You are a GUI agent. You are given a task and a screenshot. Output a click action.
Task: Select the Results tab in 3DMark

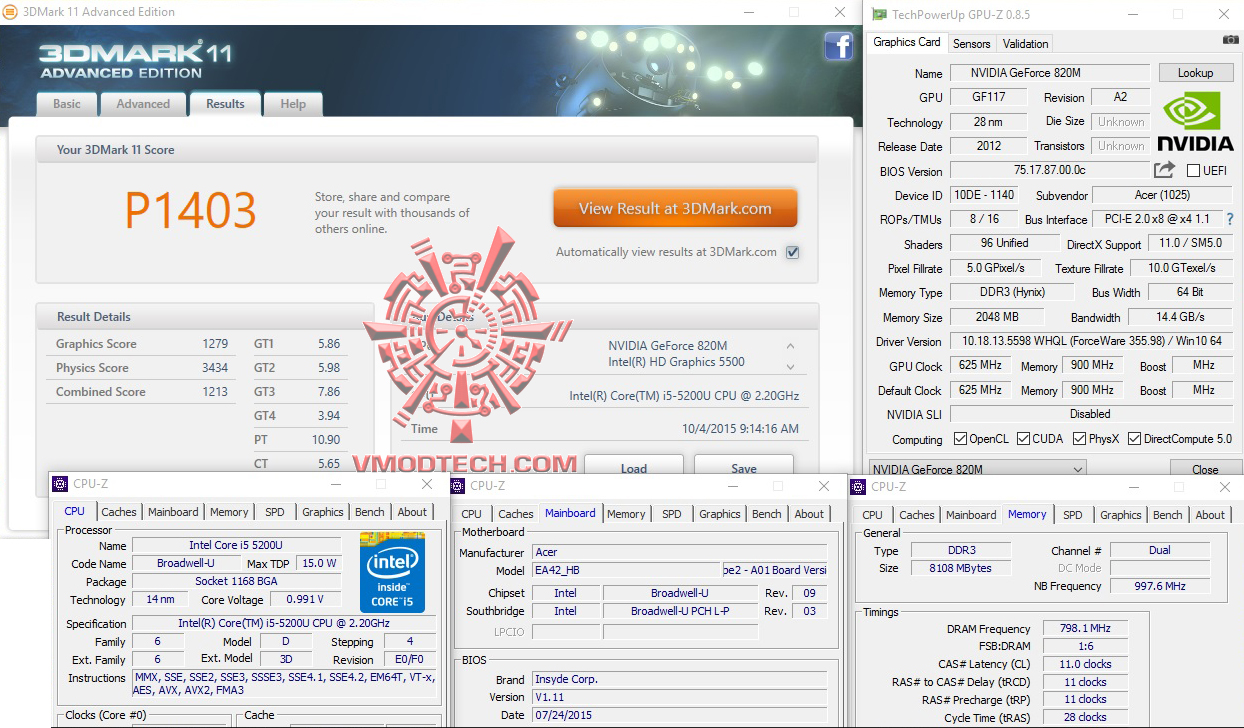coord(225,104)
